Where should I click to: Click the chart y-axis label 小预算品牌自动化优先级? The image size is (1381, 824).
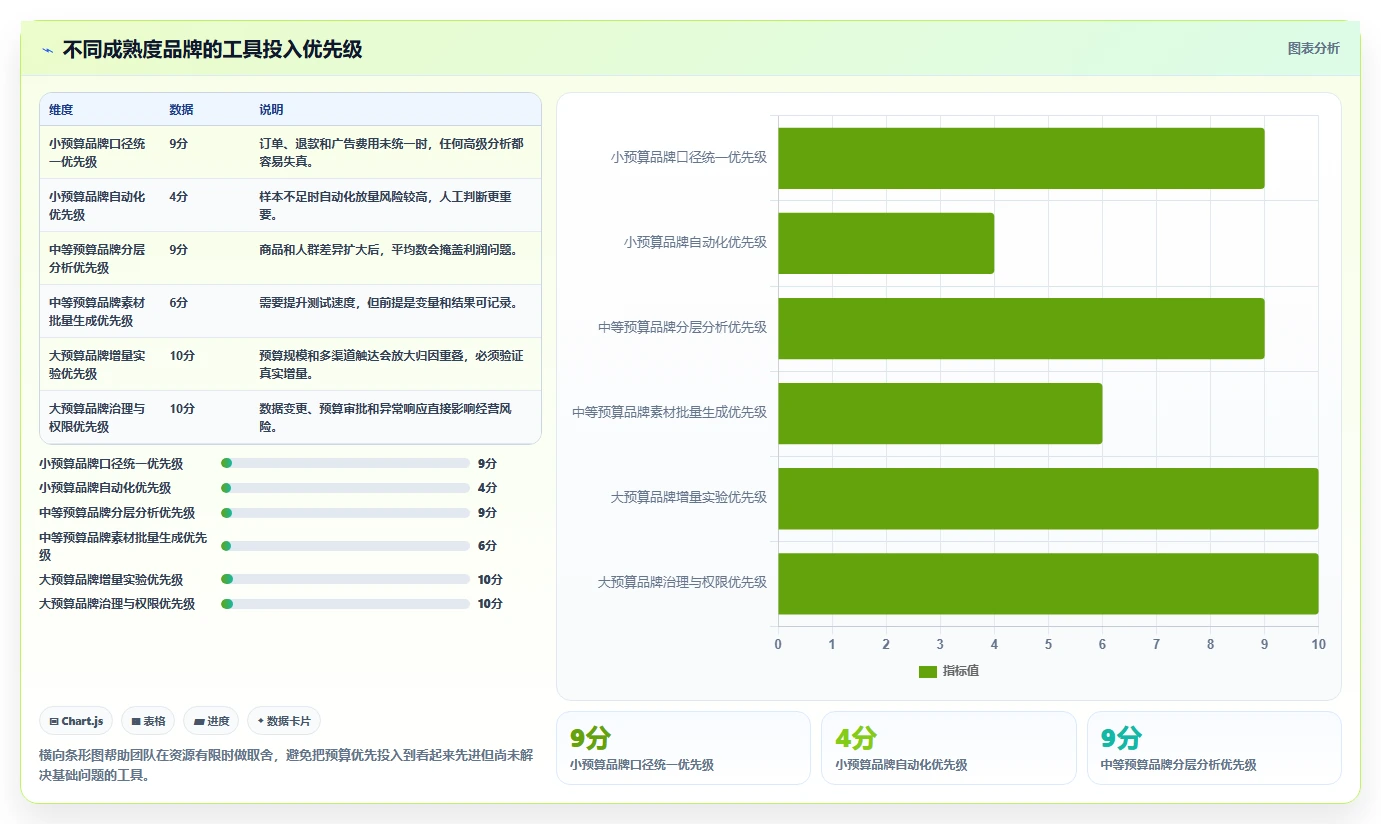695,242
